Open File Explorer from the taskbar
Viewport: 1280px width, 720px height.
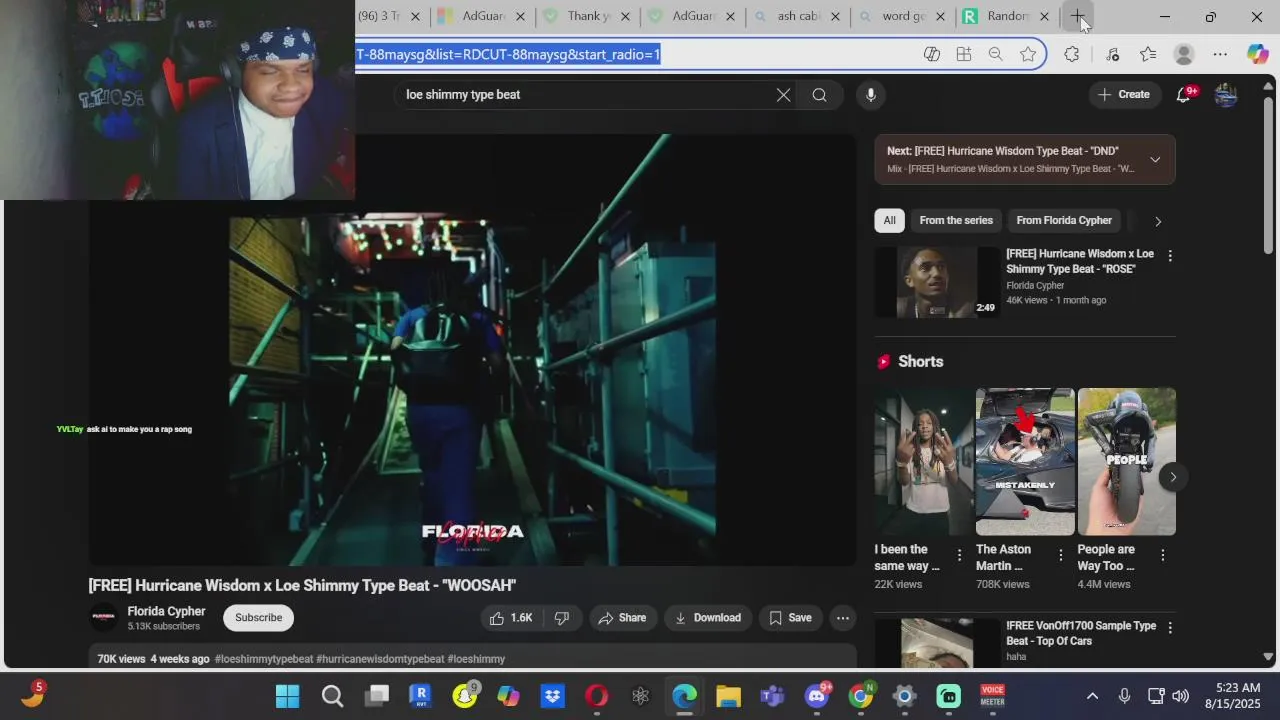tap(728, 696)
